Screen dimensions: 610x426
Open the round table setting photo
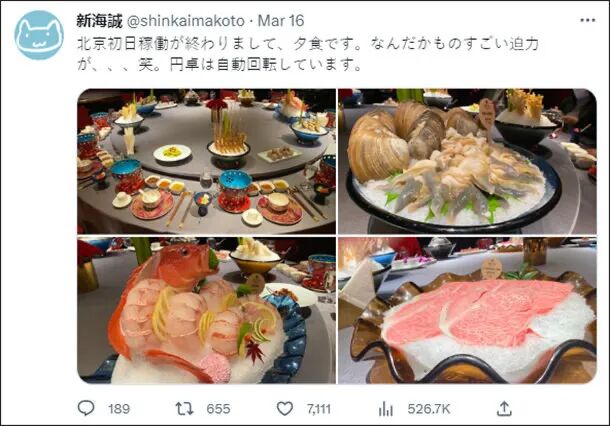click(207, 161)
